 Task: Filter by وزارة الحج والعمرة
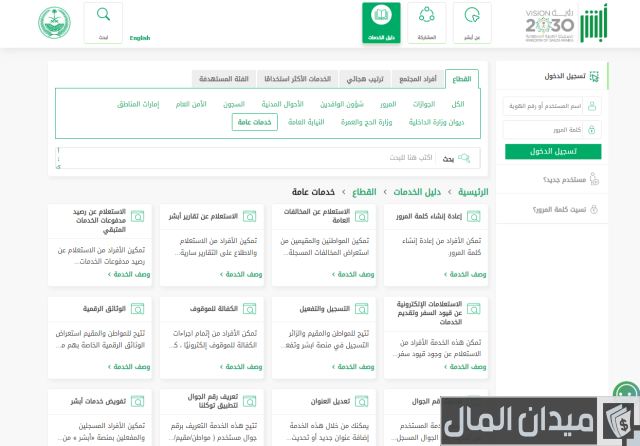(367, 122)
